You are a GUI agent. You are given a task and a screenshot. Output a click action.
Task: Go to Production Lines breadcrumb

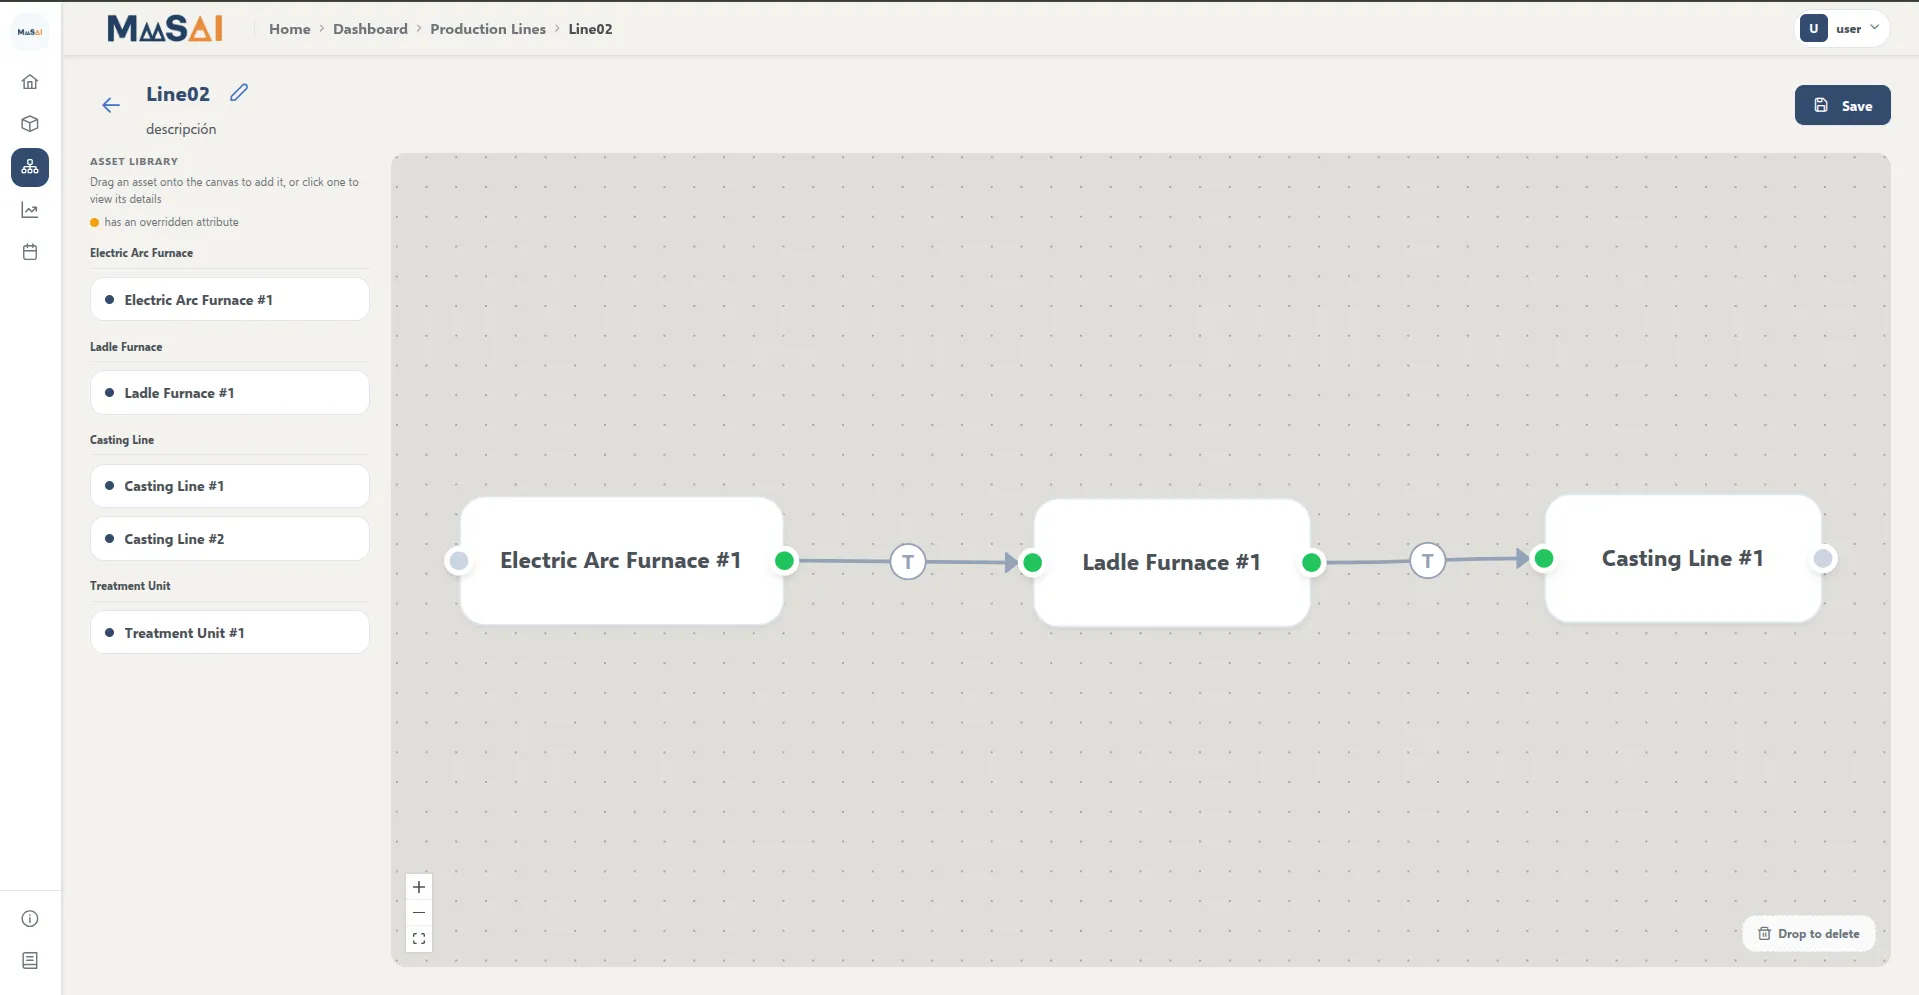[488, 29]
